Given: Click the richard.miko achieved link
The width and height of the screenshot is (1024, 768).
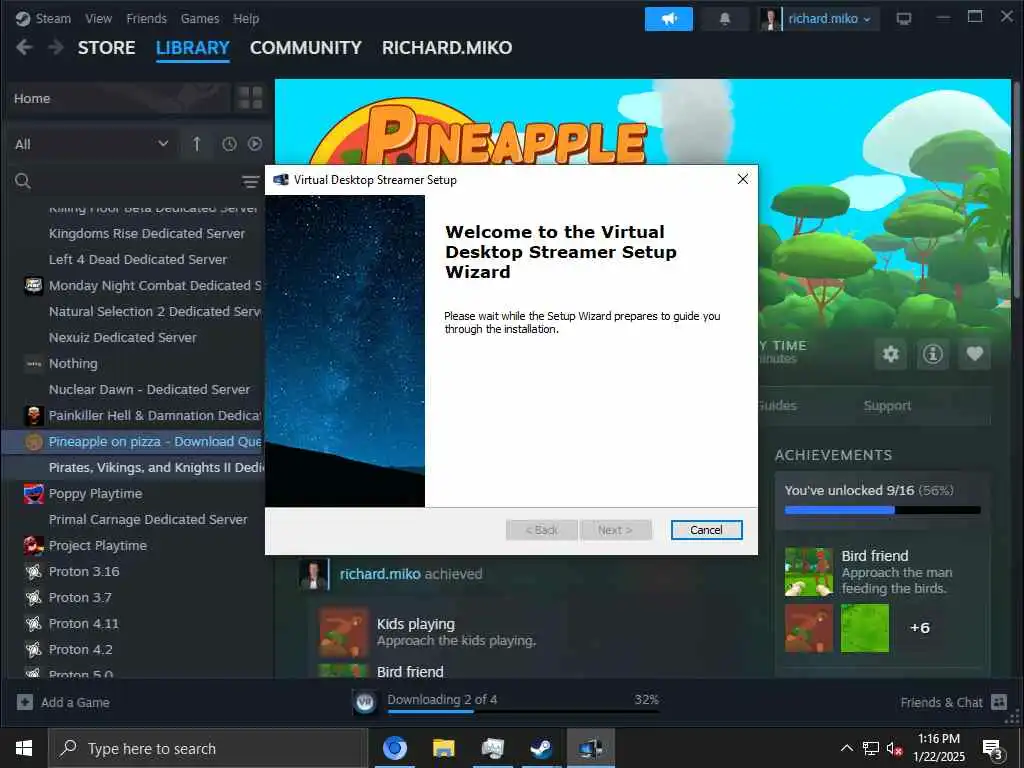Looking at the screenshot, I should [x=380, y=574].
